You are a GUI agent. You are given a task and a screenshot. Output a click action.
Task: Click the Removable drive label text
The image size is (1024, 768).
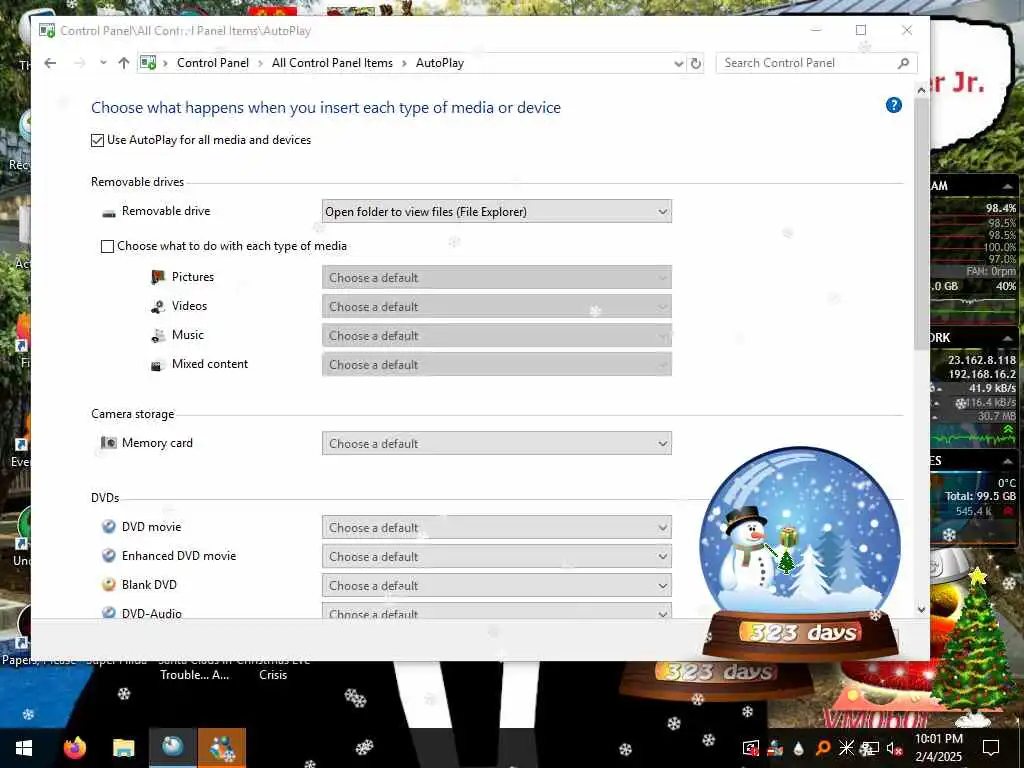(166, 211)
